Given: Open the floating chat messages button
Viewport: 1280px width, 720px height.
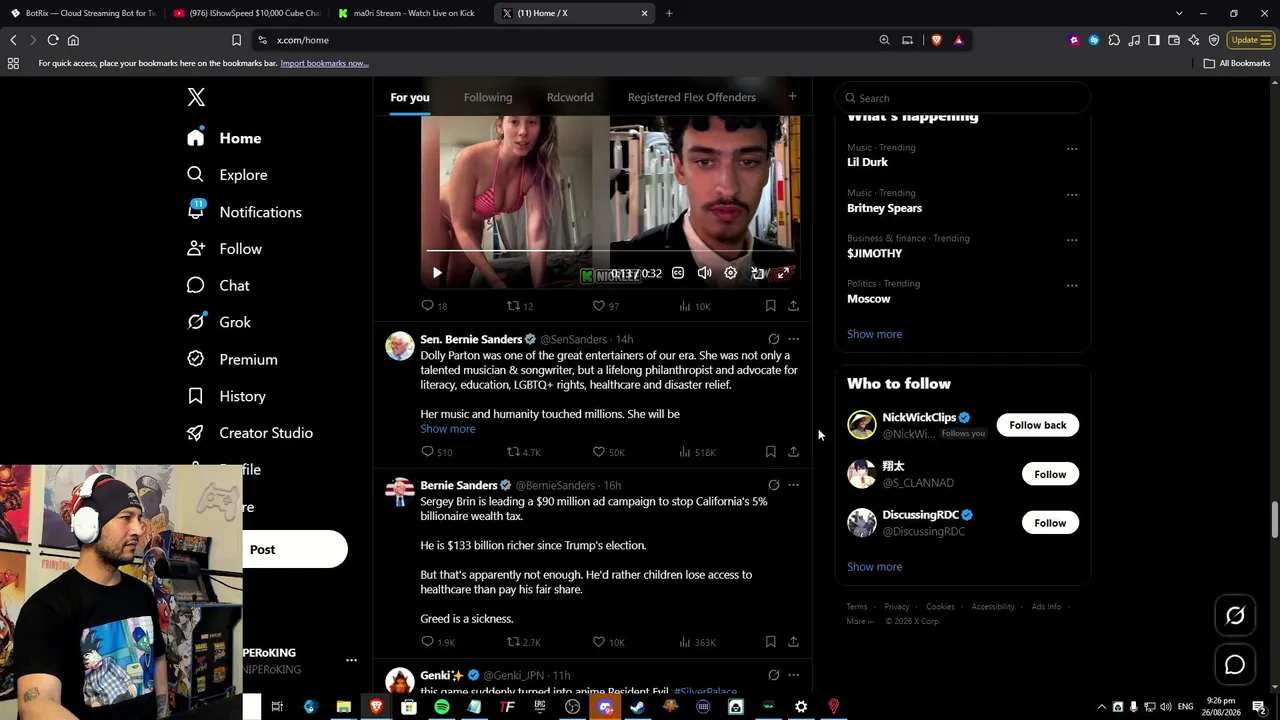Looking at the screenshot, I should pos(1235,665).
